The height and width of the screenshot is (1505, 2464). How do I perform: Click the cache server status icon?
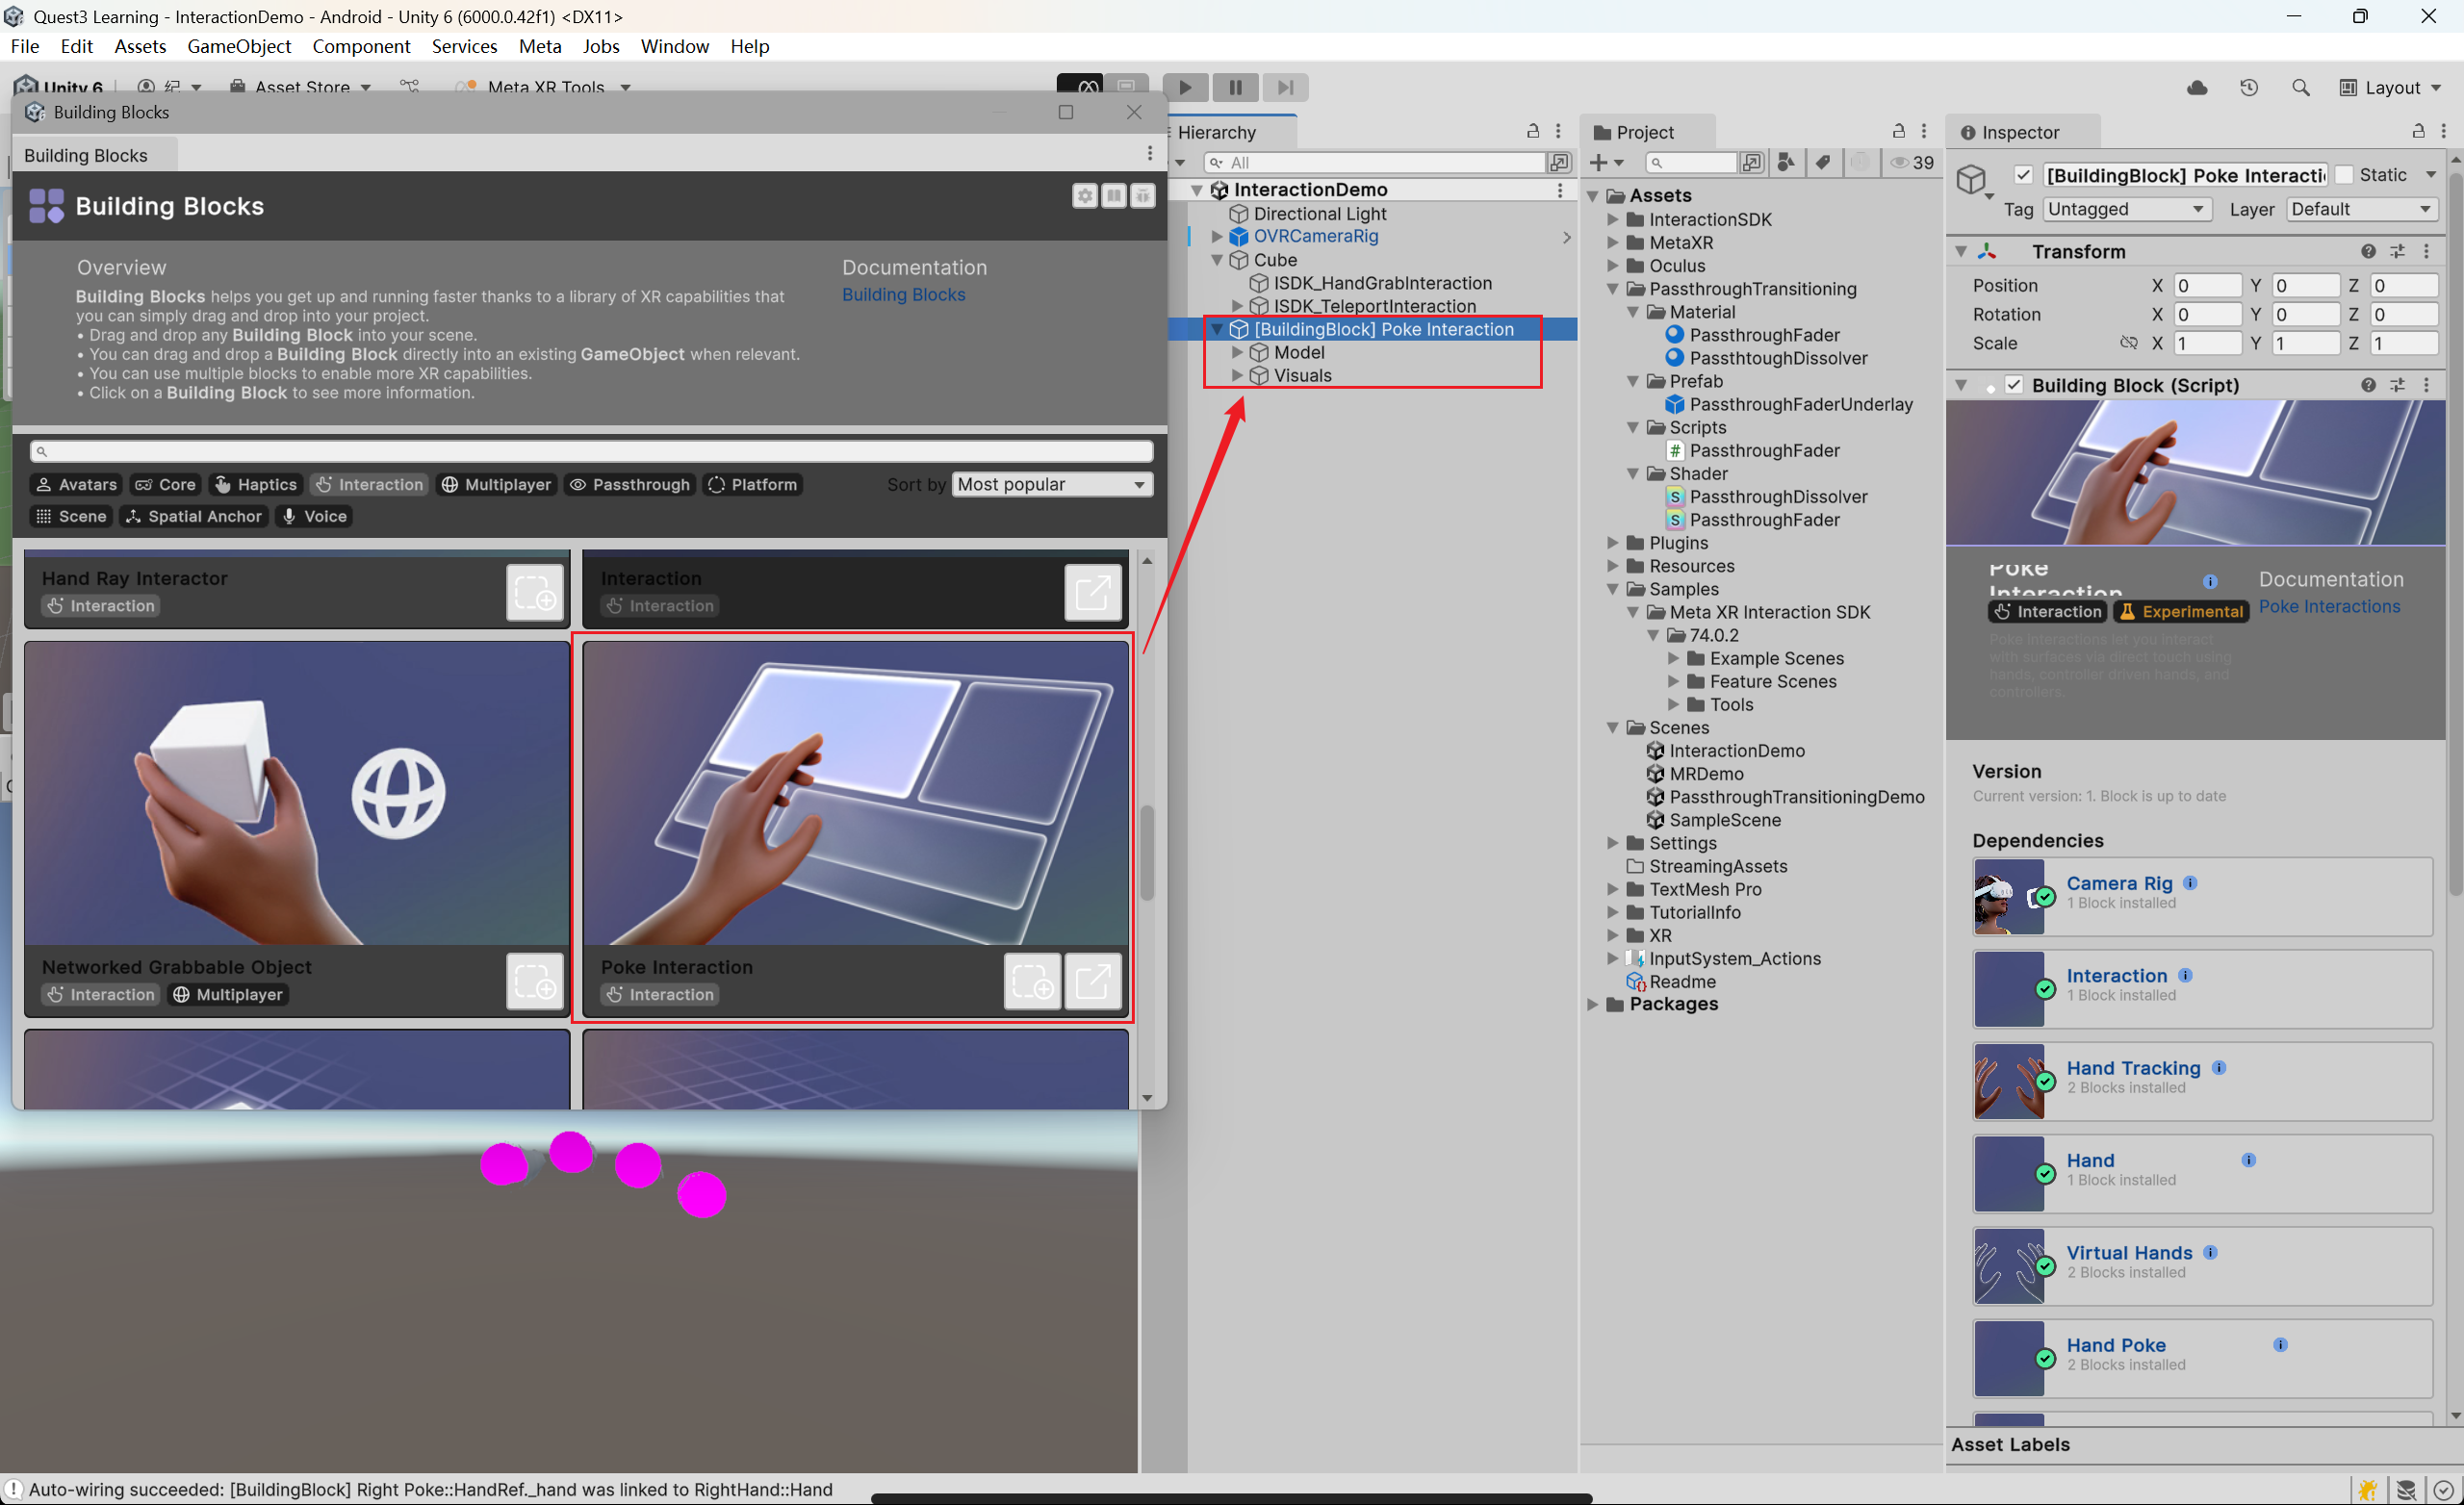point(2406,1490)
